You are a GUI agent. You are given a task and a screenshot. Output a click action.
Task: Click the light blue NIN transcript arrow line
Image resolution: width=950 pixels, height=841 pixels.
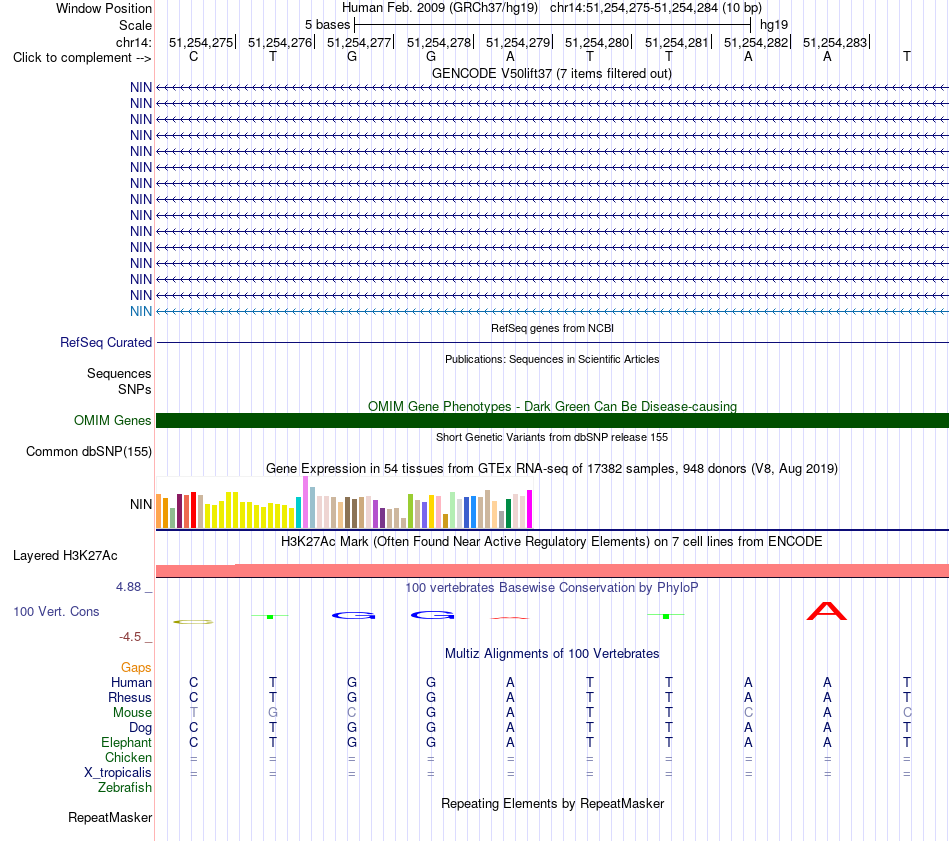(x=552, y=311)
